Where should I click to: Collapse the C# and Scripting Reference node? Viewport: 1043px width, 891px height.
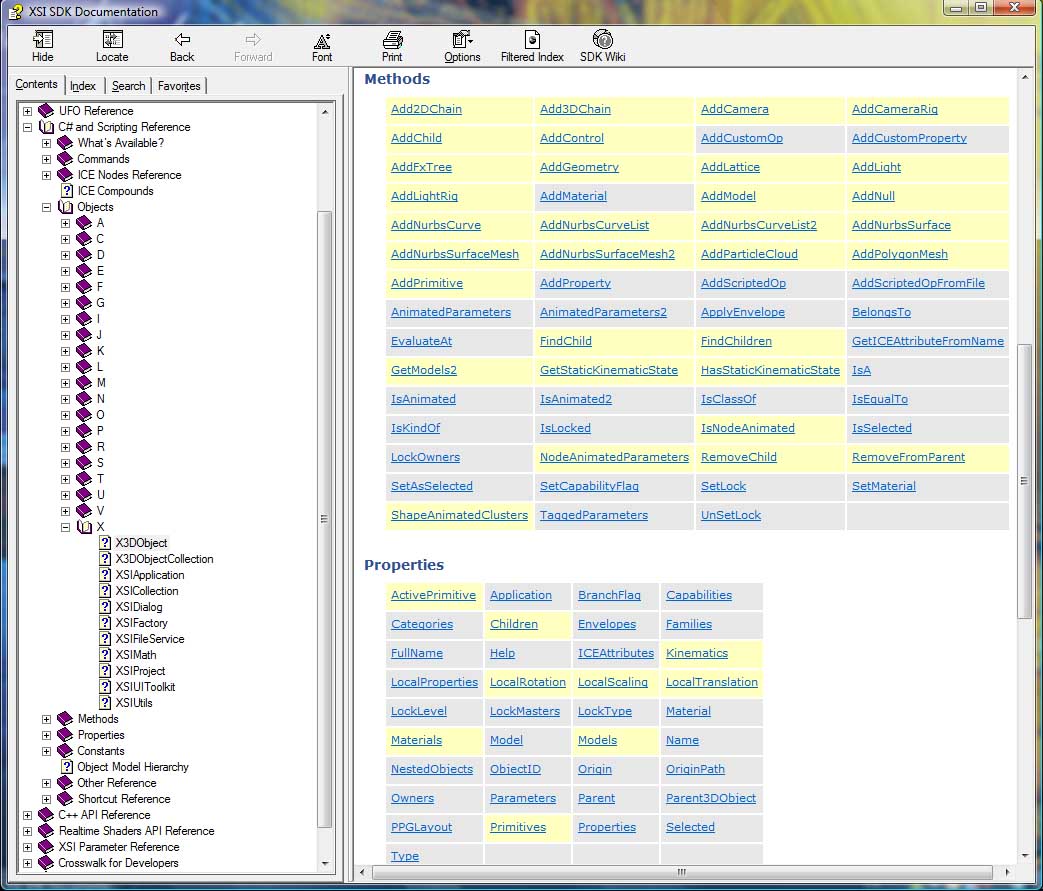27,127
